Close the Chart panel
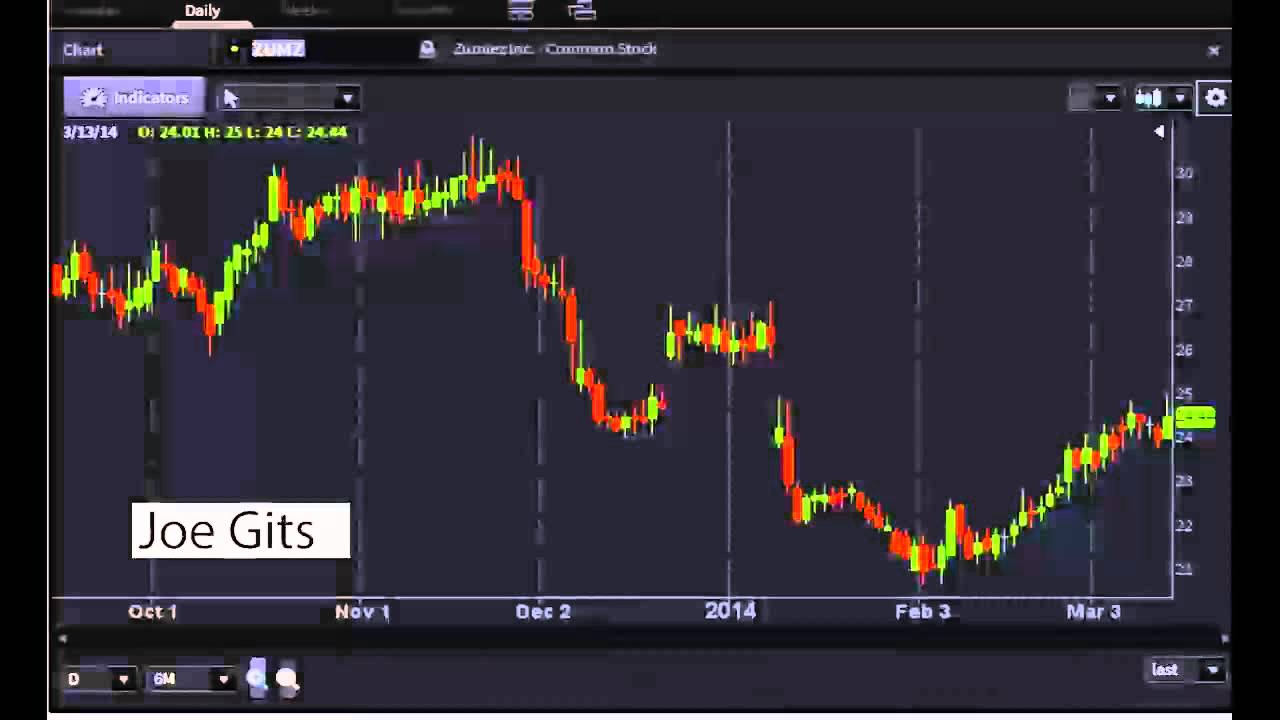 click(x=1214, y=50)
